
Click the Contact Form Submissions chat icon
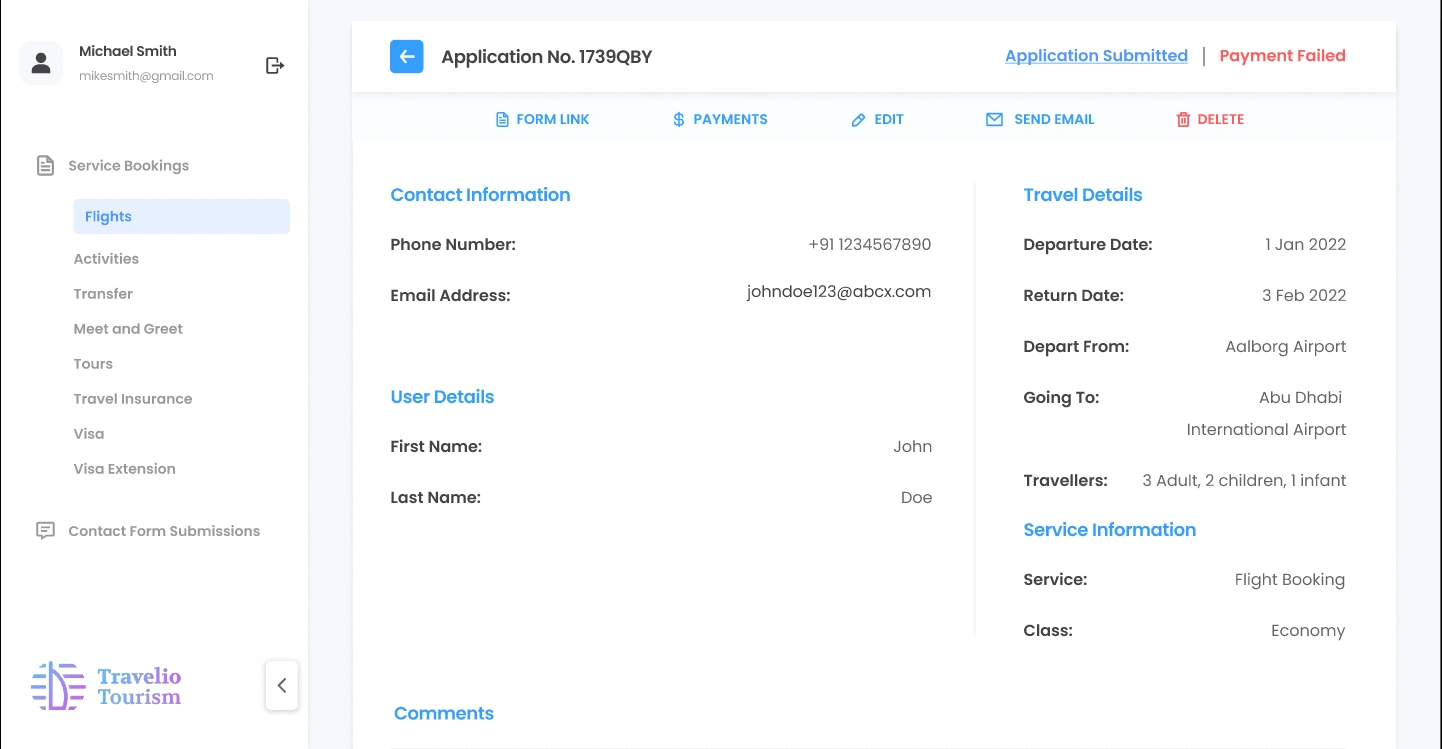coord(45,531)
